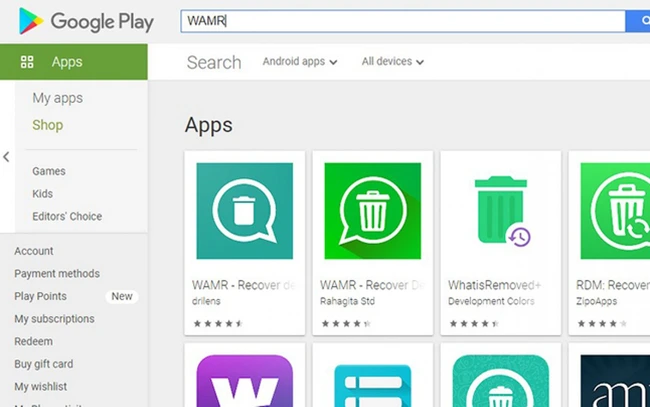Image resolution: width=650 pixels, height=407 pixels.
Task: Click the star rating under Rahagita Std app
Action: tap(346, 324)
